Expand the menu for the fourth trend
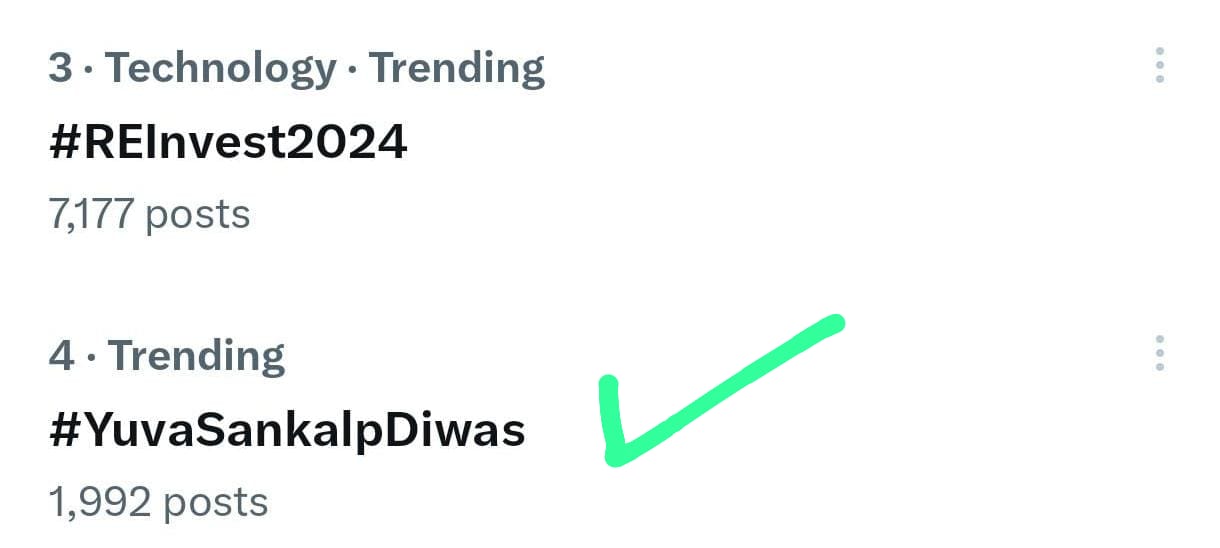The width and height of the screenshot is (1220, 548). pos(1159,353)
